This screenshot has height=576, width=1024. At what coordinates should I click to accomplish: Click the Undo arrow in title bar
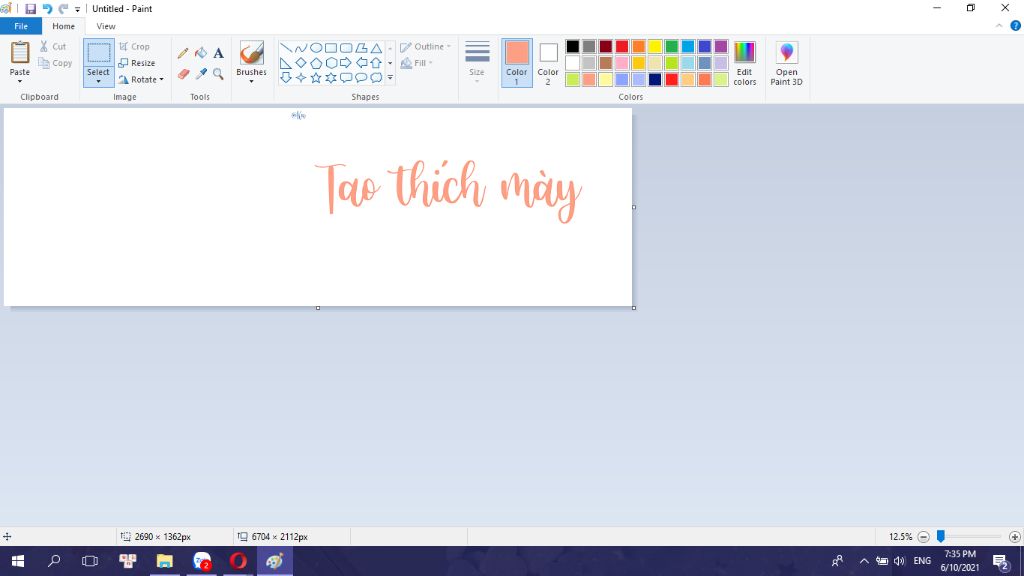47,8
